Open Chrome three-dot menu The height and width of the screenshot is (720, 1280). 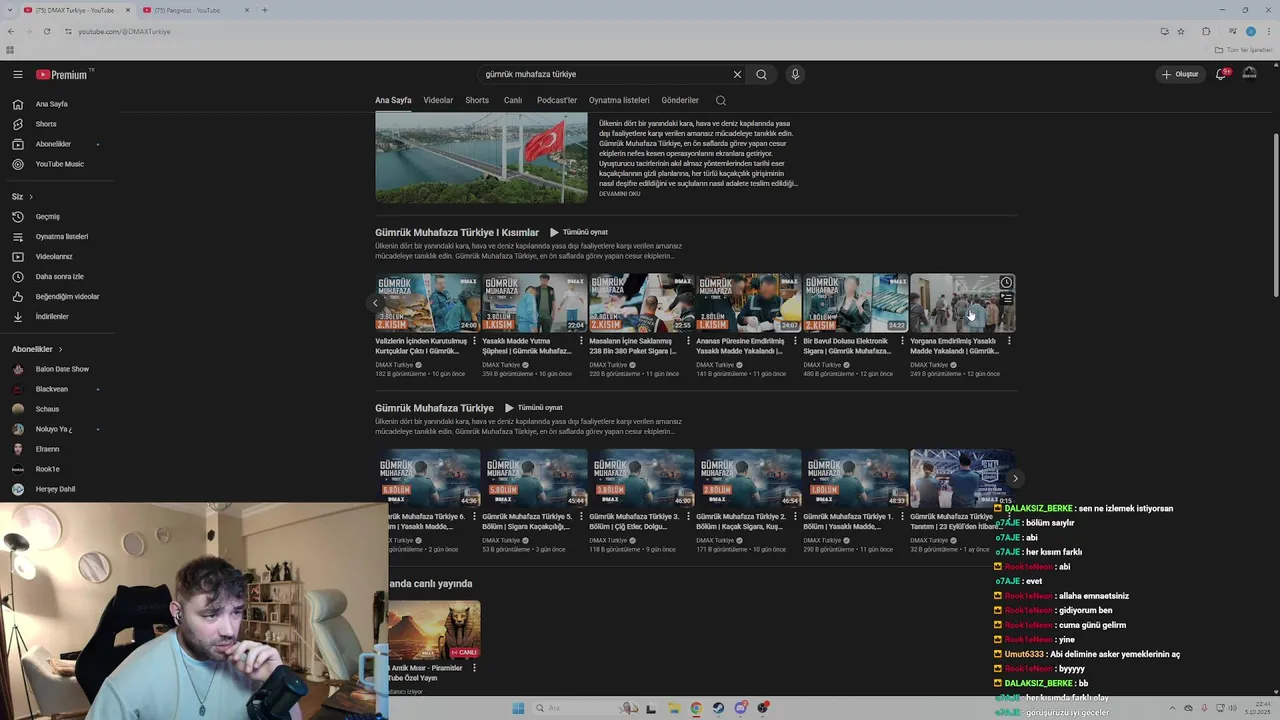1270,31
